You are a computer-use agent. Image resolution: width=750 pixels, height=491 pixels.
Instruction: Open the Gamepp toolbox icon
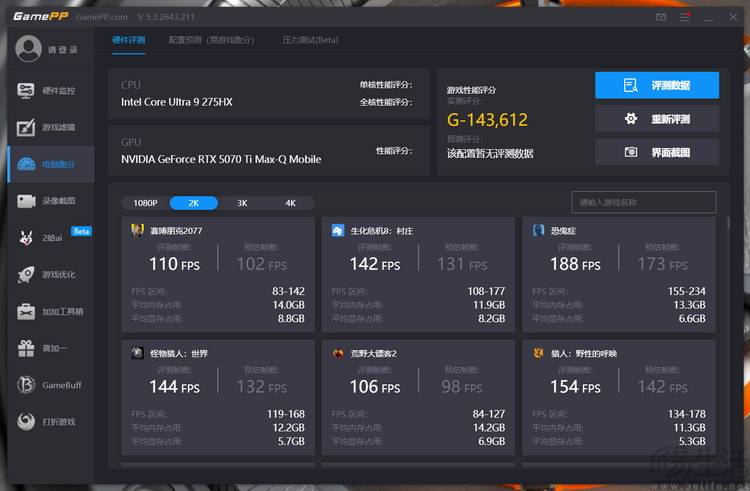(x=26, y=311)
